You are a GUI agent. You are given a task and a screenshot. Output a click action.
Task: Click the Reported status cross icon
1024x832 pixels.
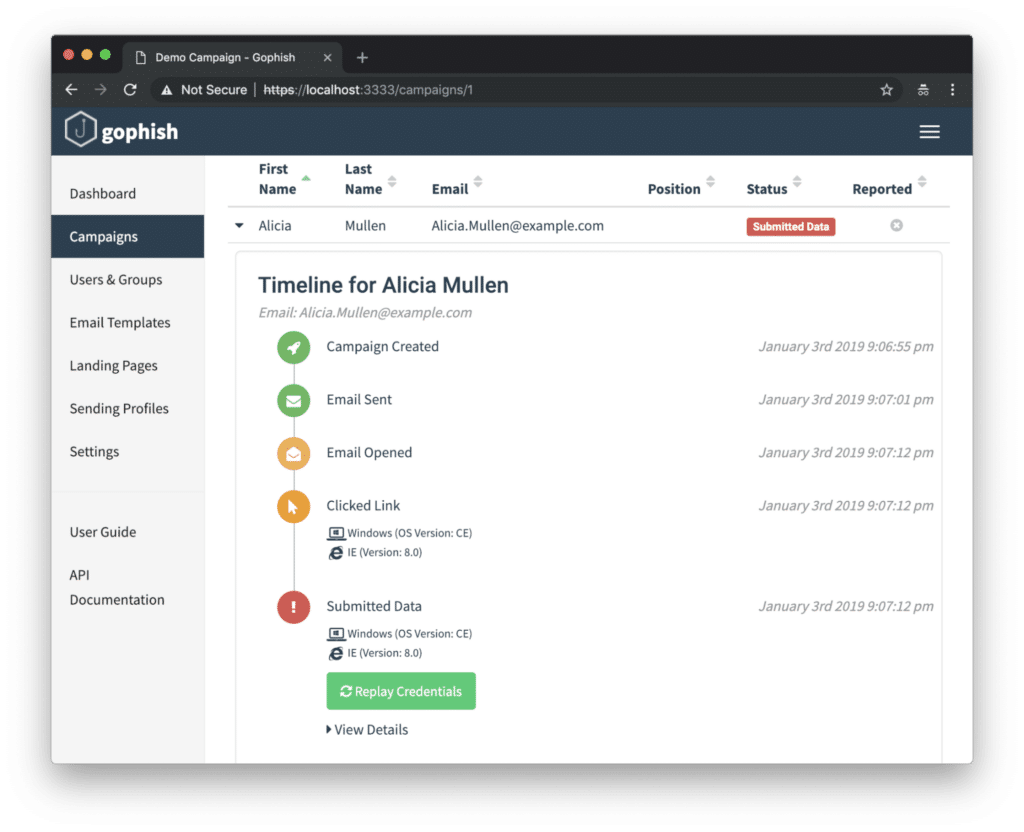(x=896, y=226)
